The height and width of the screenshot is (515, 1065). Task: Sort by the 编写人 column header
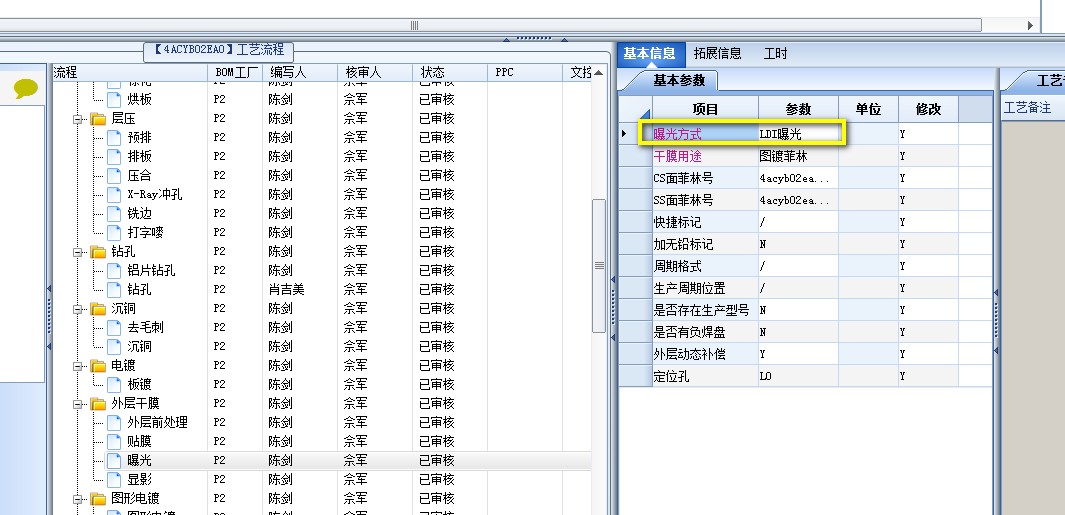(x=300, y=72)
